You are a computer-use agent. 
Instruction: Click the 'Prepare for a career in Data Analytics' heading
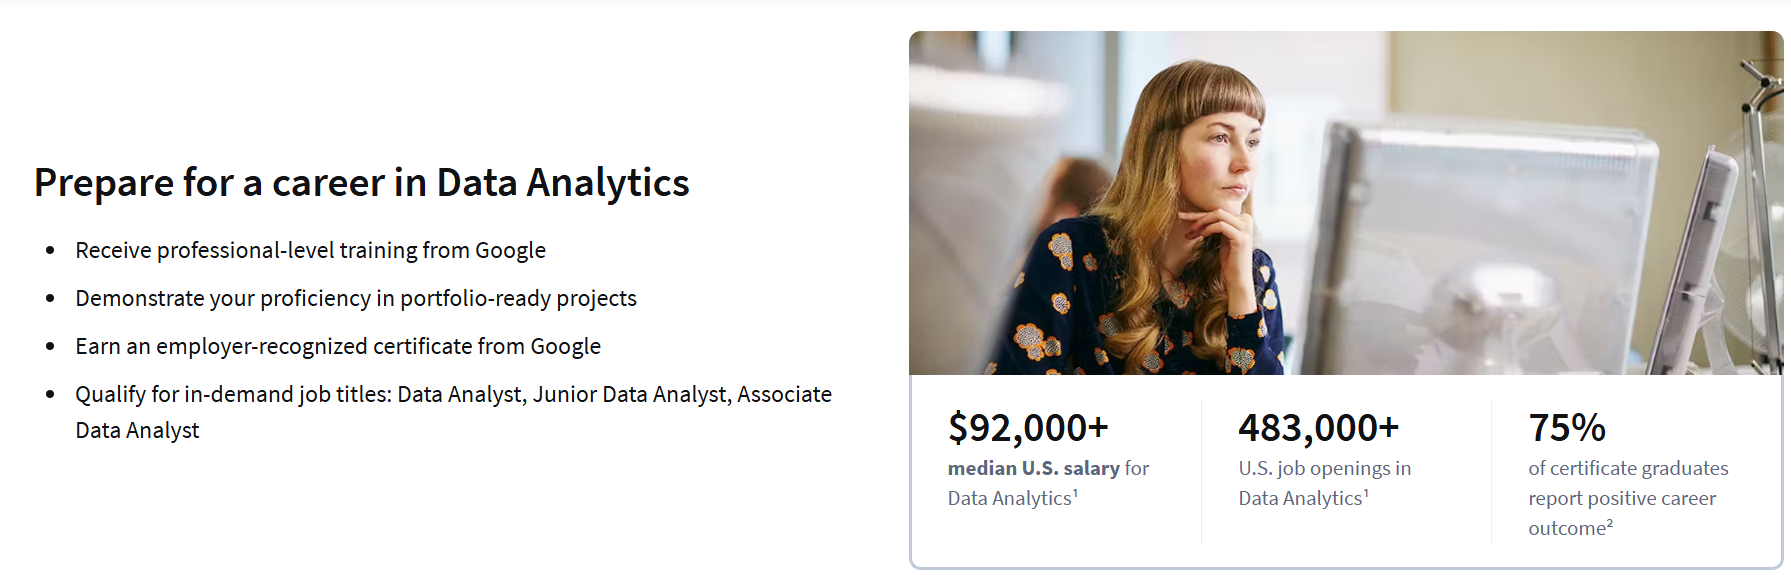point(361,183)
